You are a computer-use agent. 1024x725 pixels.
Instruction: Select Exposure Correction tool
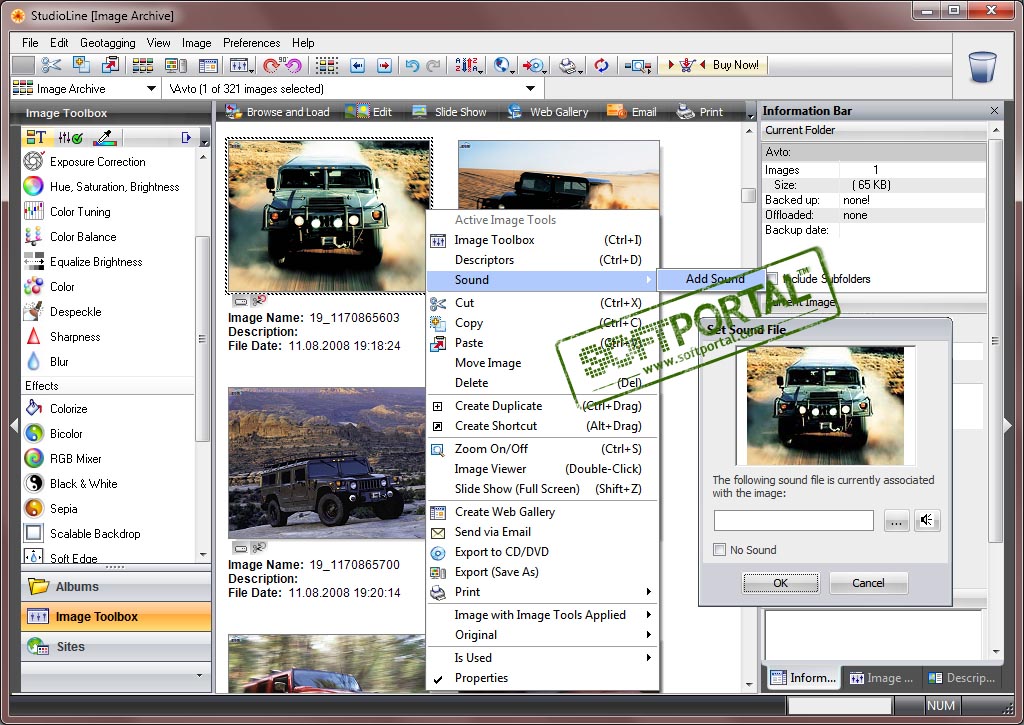coord(97,161)
